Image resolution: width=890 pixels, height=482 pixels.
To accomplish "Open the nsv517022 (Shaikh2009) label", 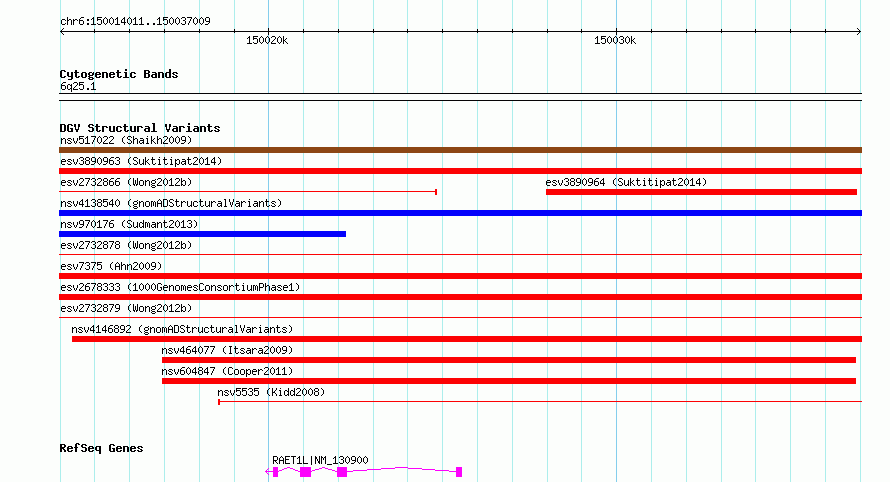I will point(126,140).
